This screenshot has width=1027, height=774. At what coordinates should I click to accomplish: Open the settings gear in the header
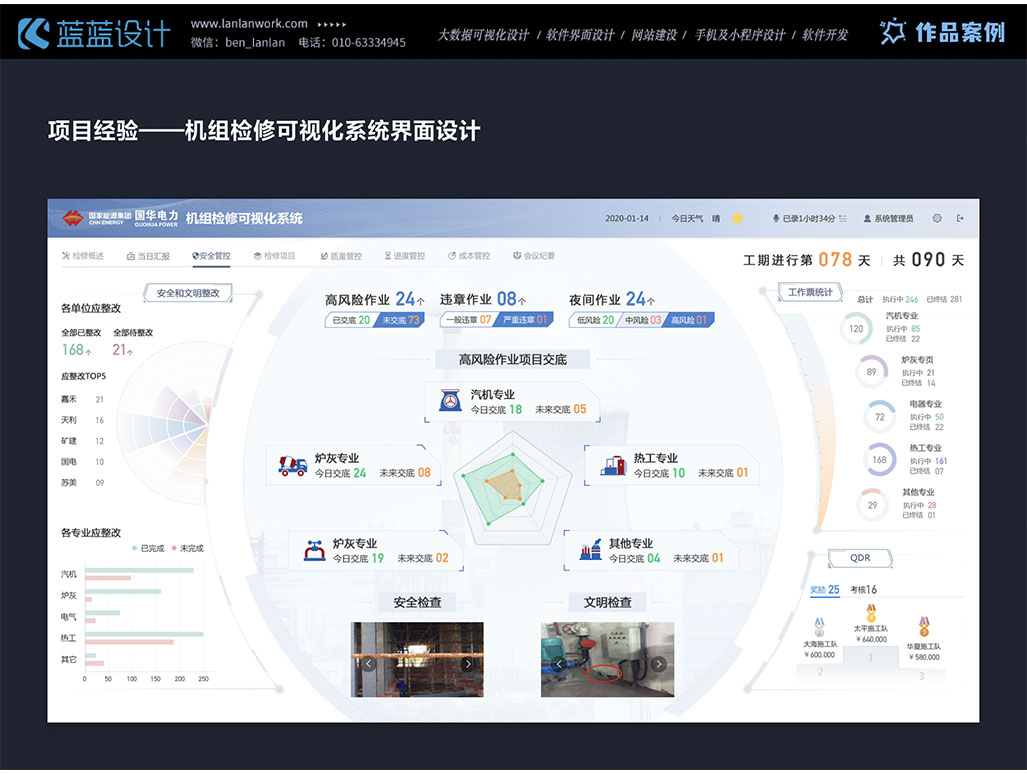[937, 218]
